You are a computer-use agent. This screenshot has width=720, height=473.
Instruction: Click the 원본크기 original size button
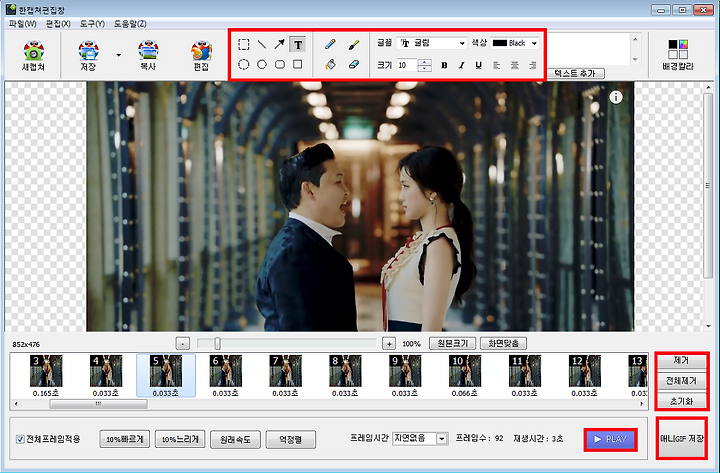pyautogui.click(x=452, y=343)
